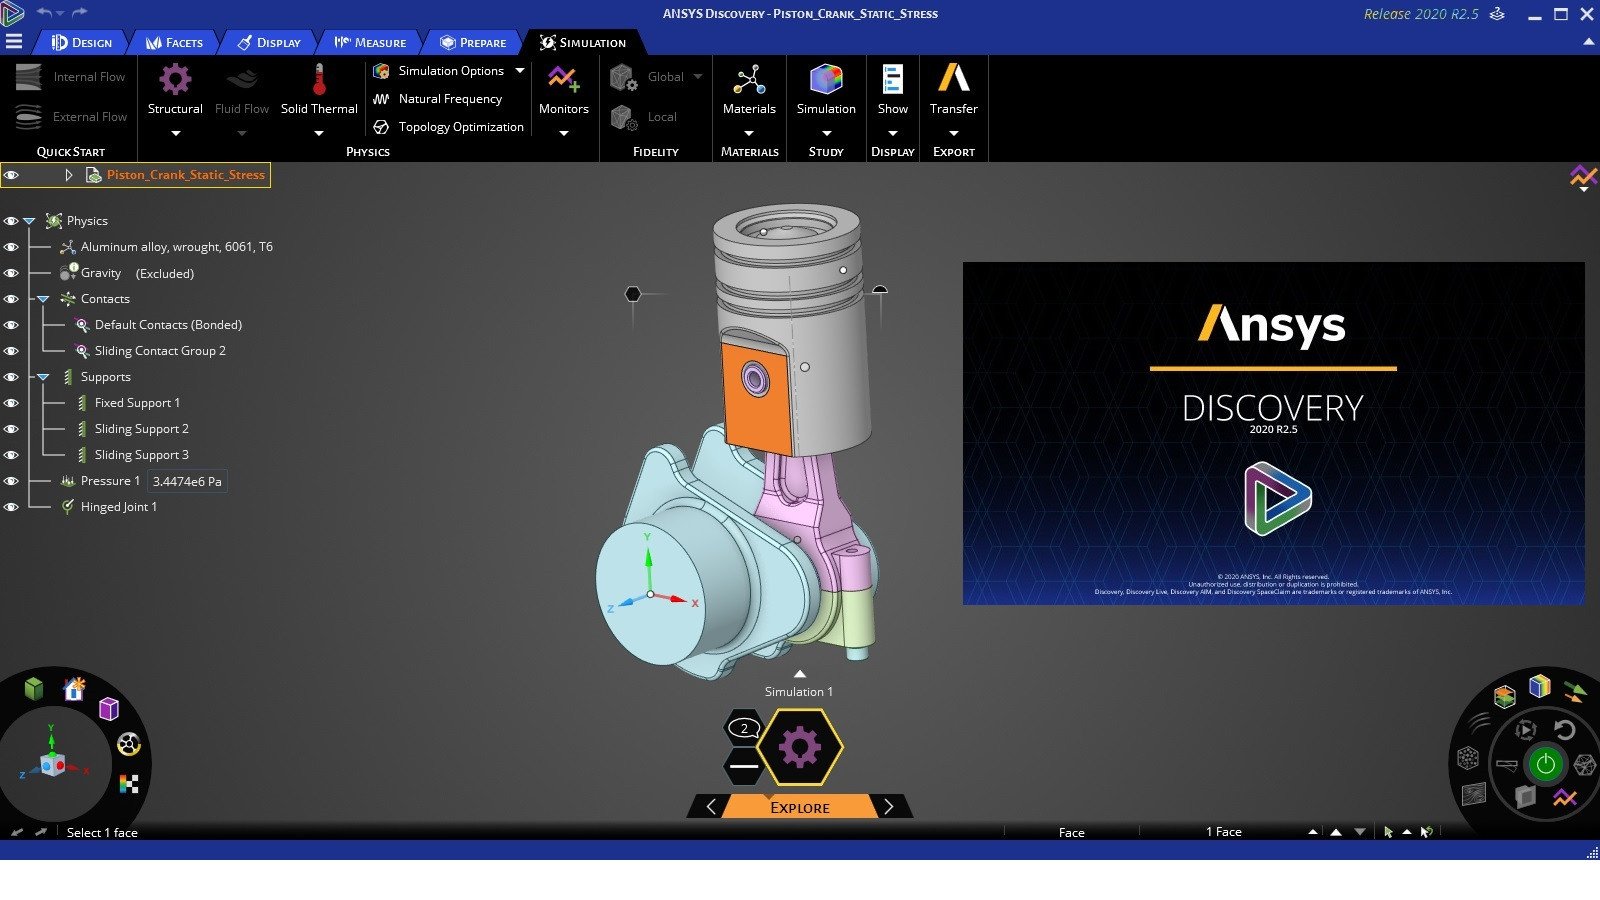Open the Materials dropdown arrow
The image size is (1600, 900).
click(x=749, y=134)
